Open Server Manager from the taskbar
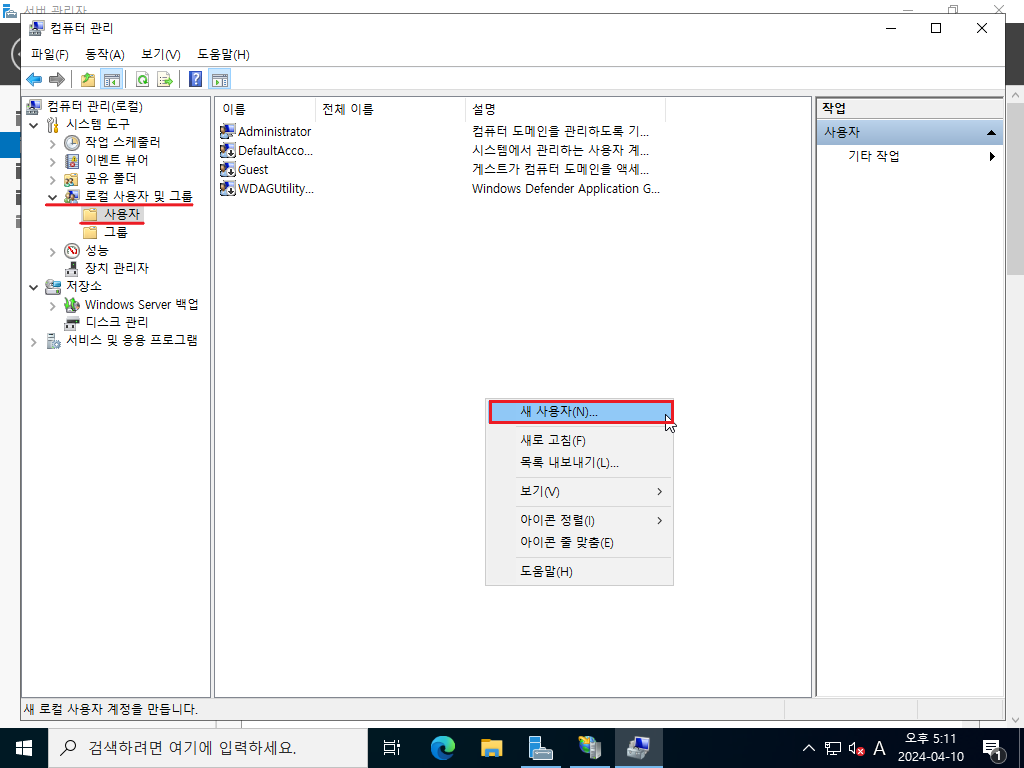Image resolution: width=1024 pixels, height=768 pixels. click(541, 748)
